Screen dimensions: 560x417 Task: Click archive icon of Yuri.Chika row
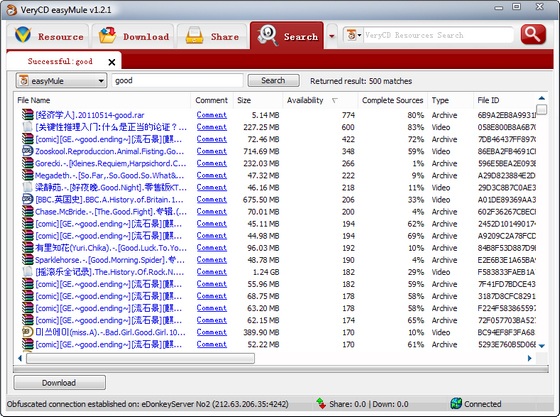point(28,248)
